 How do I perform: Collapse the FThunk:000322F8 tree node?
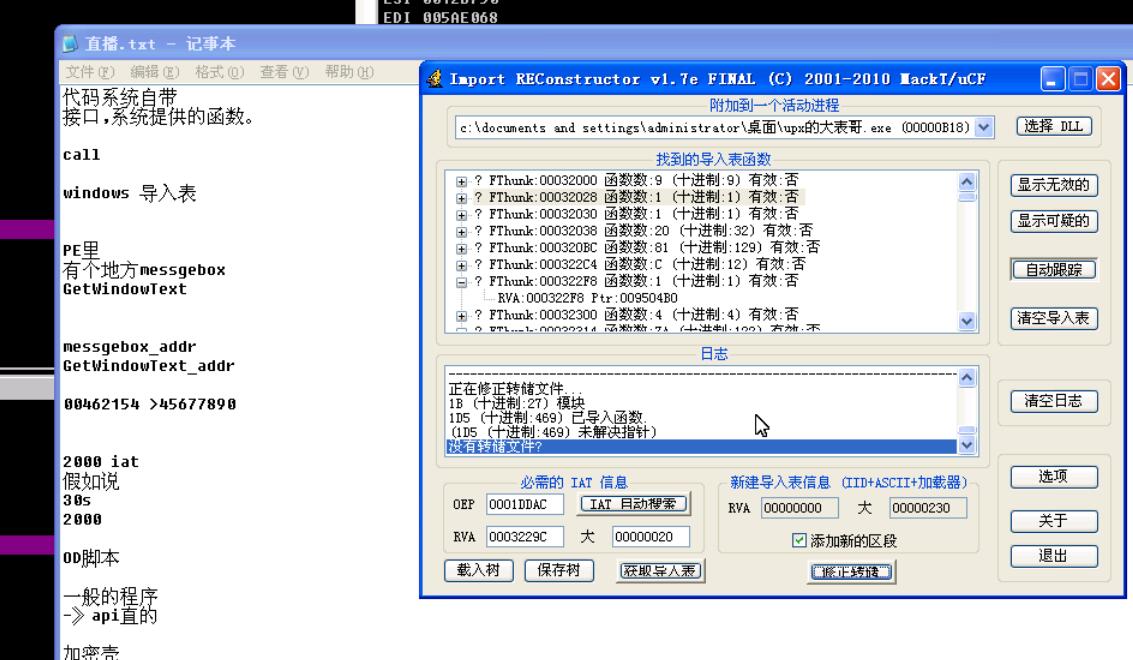pos(461,282)
